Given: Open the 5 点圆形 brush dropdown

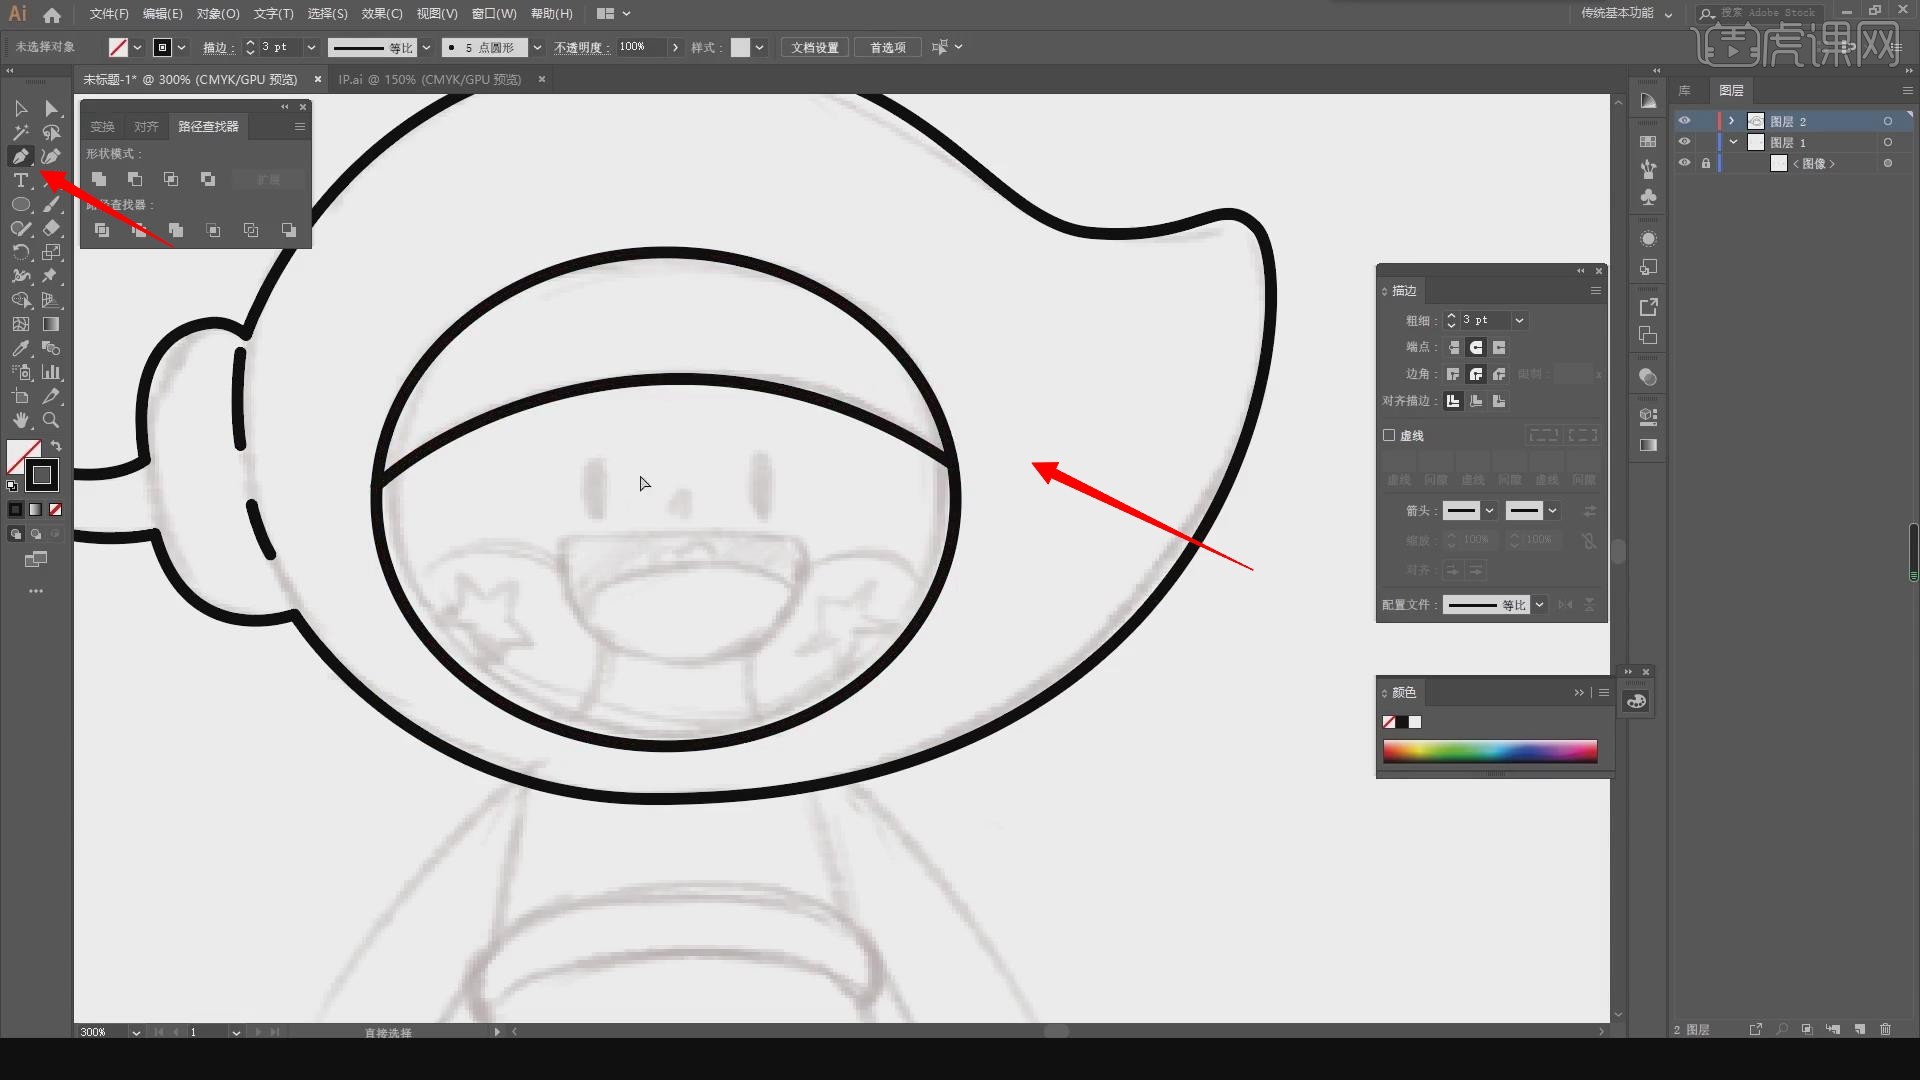Looking at the screenshot, I should [x=537, y=47].
